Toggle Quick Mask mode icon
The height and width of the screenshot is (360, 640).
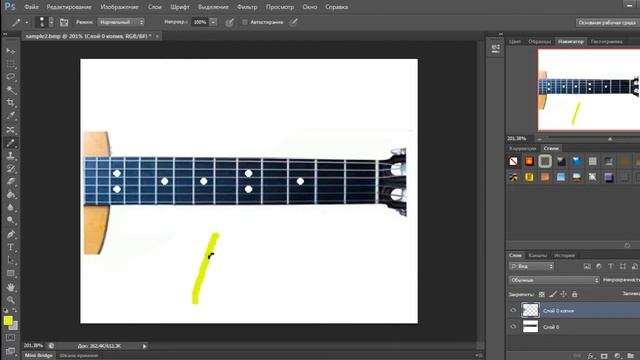tap(11, 338)
